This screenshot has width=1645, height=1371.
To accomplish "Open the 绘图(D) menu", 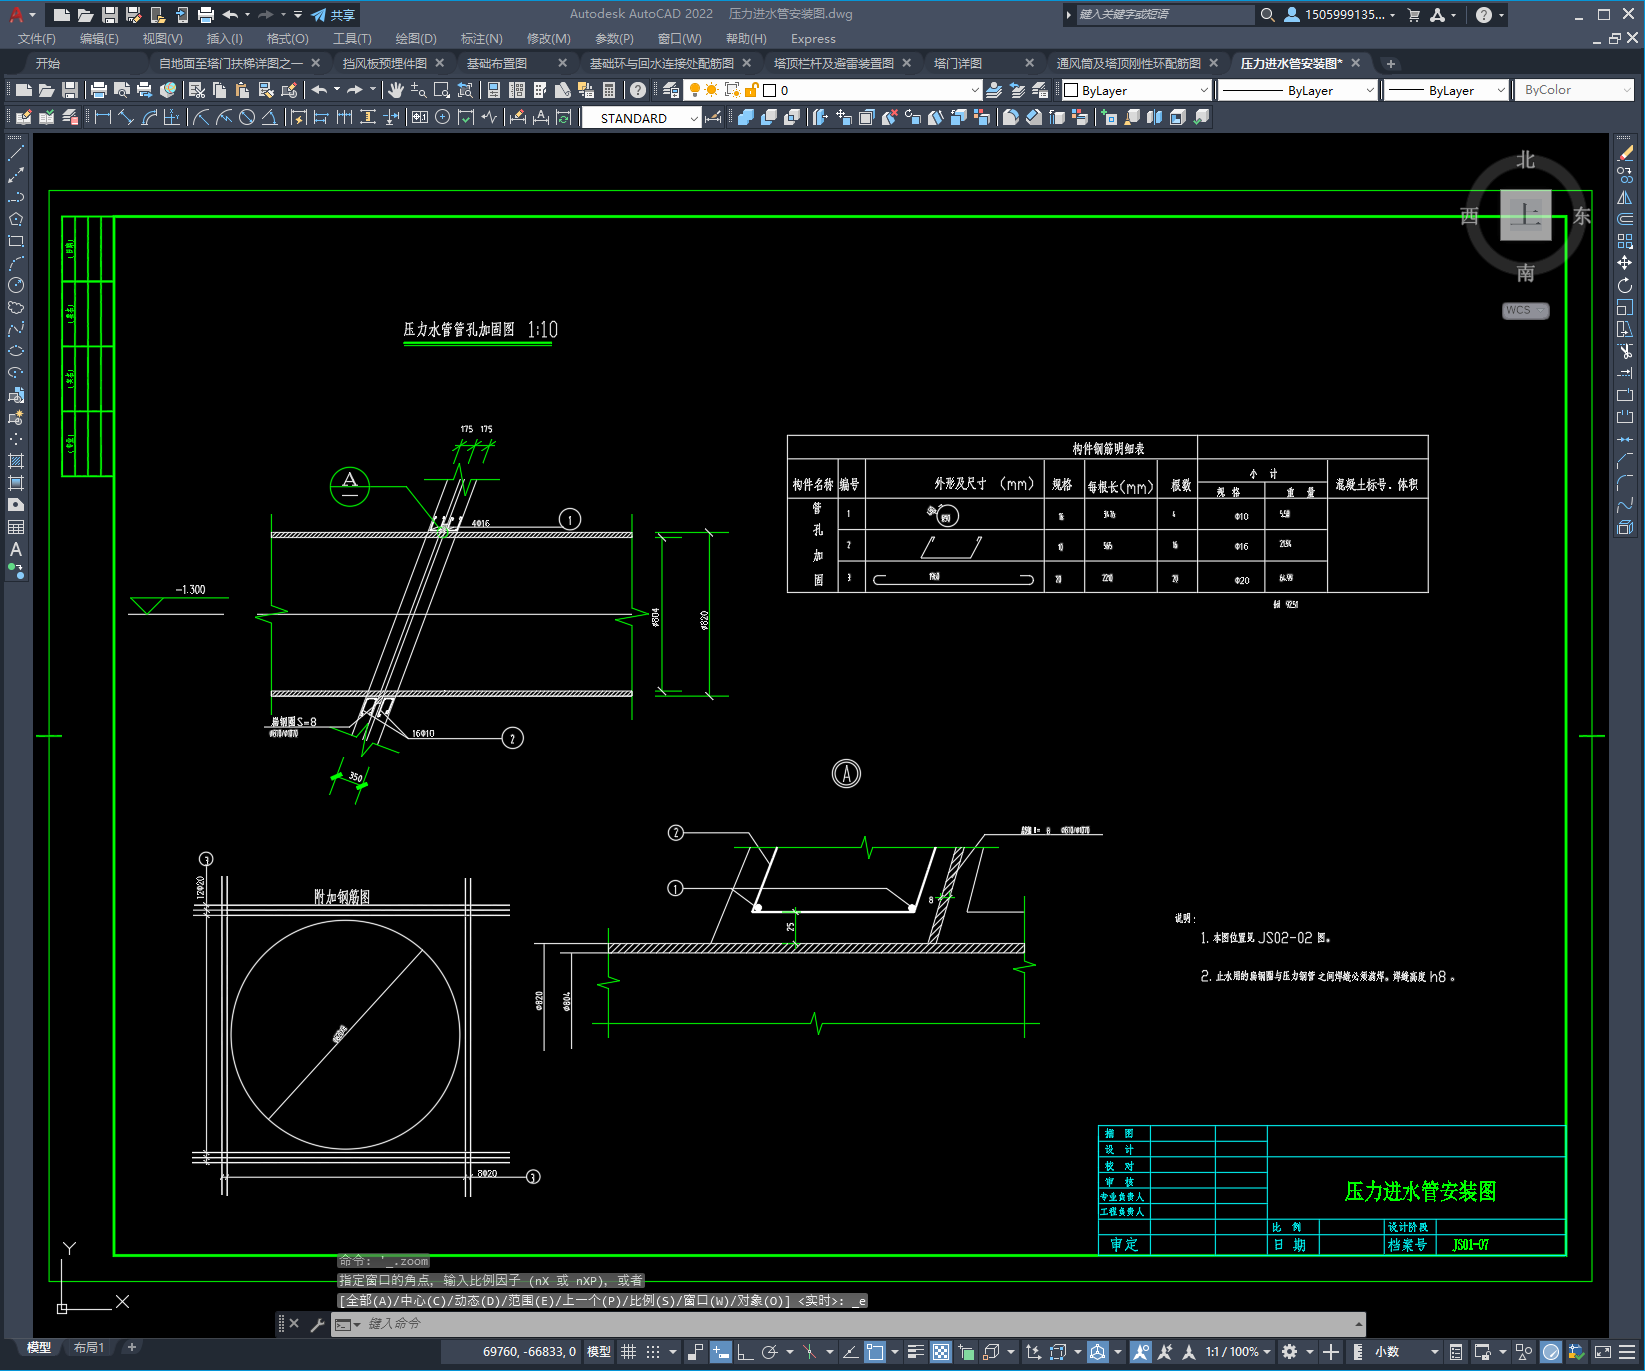I will (416, 39).
